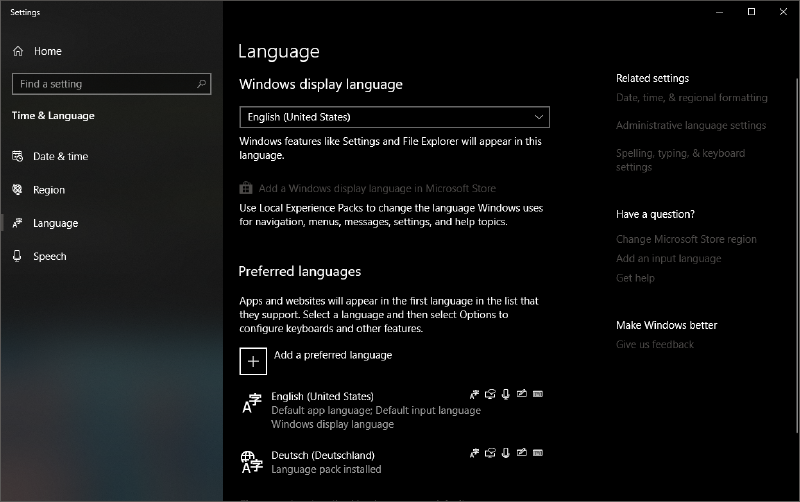Open the Windows display language dropdown
Viewport: 800px width, 502px height.
coord(394,117)
